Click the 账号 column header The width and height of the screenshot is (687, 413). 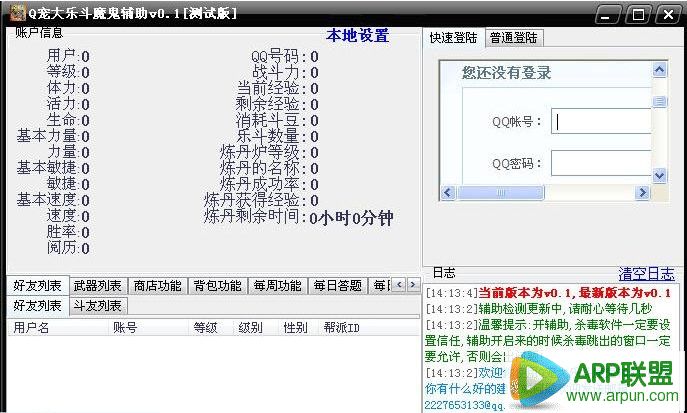pos(149,328)
